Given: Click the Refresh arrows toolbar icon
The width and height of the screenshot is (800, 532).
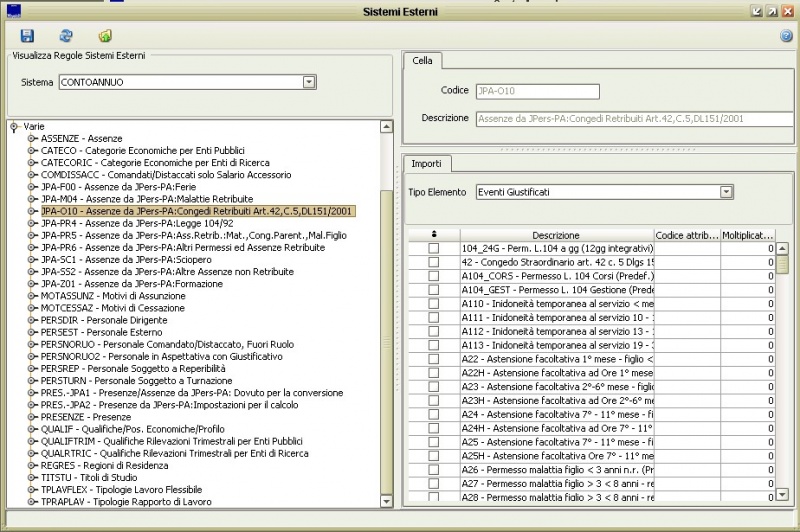Looking at the screenshot, I should click(66, 36).
